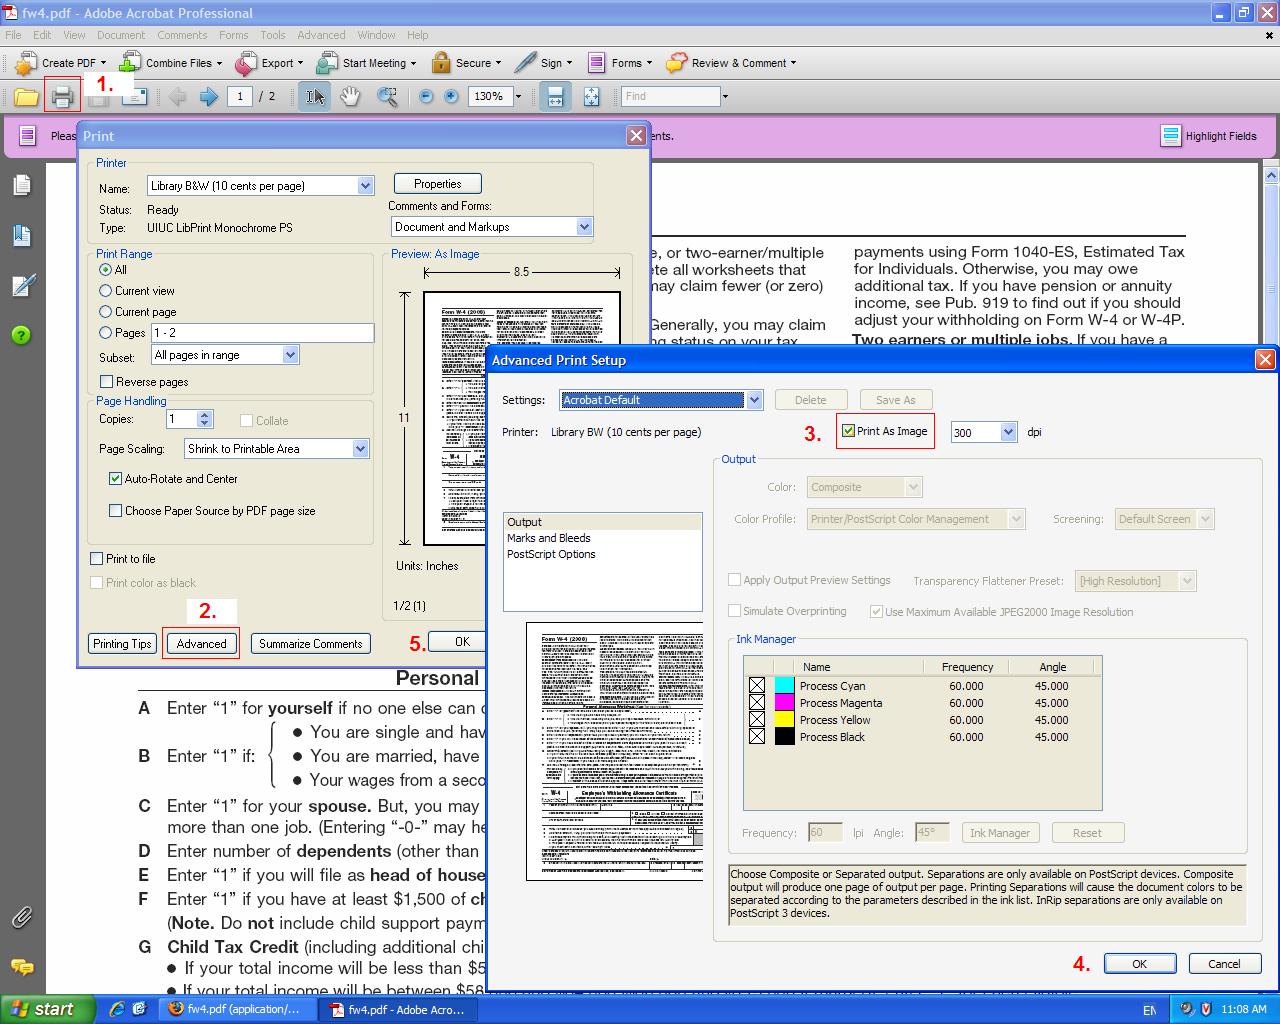Screen dimensions: 1280x1024
Task: Open the Attachments paperclip panel
Action: (x=21, y=916)
